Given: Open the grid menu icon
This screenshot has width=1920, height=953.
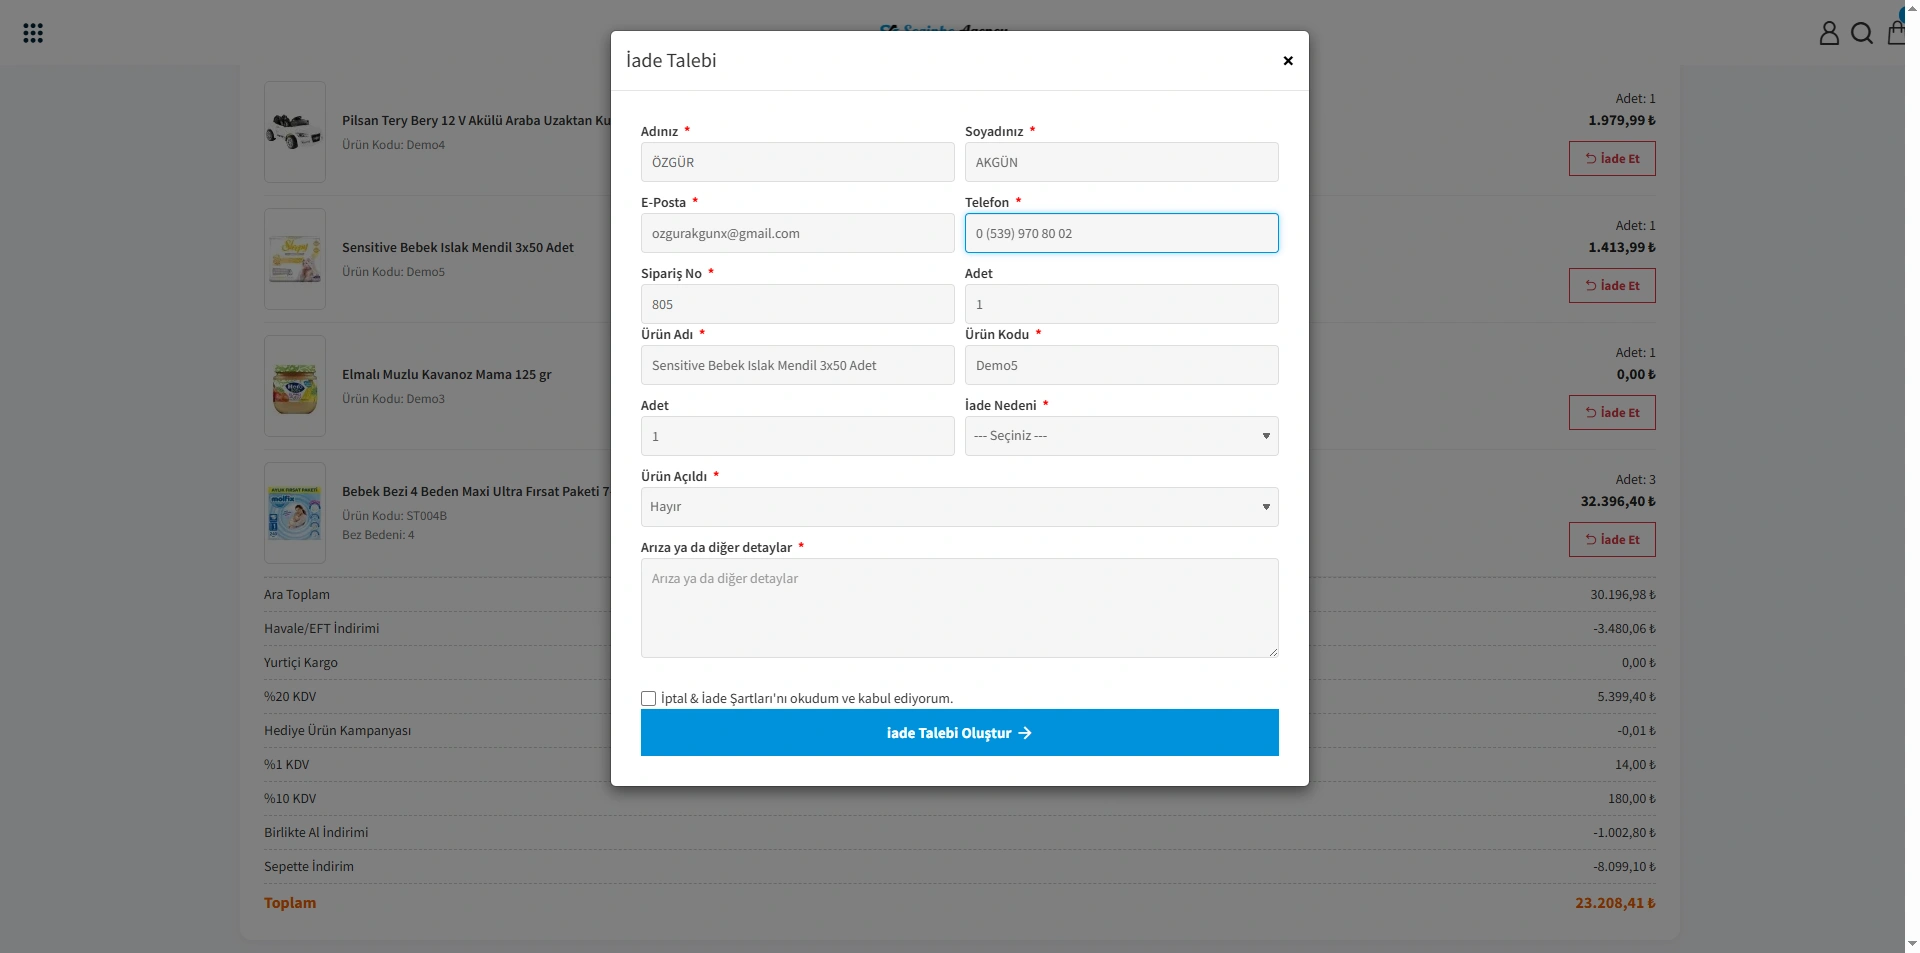Looking at the screenshot, I should coord(33,33).
